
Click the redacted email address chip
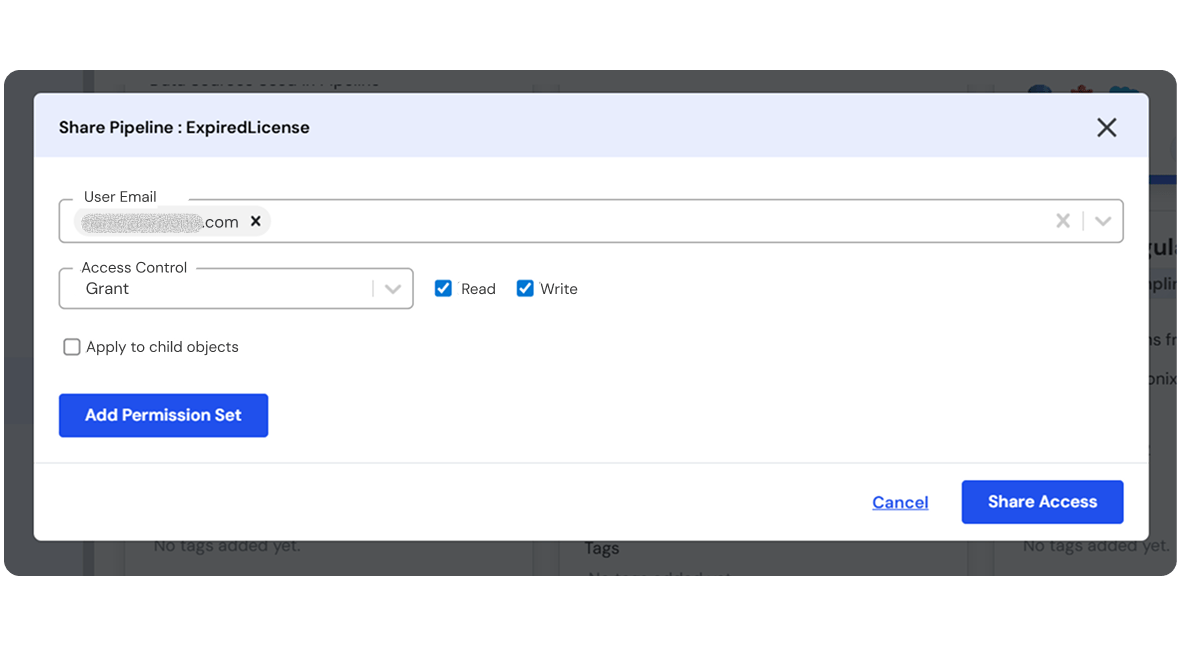(x=160, y=221)
